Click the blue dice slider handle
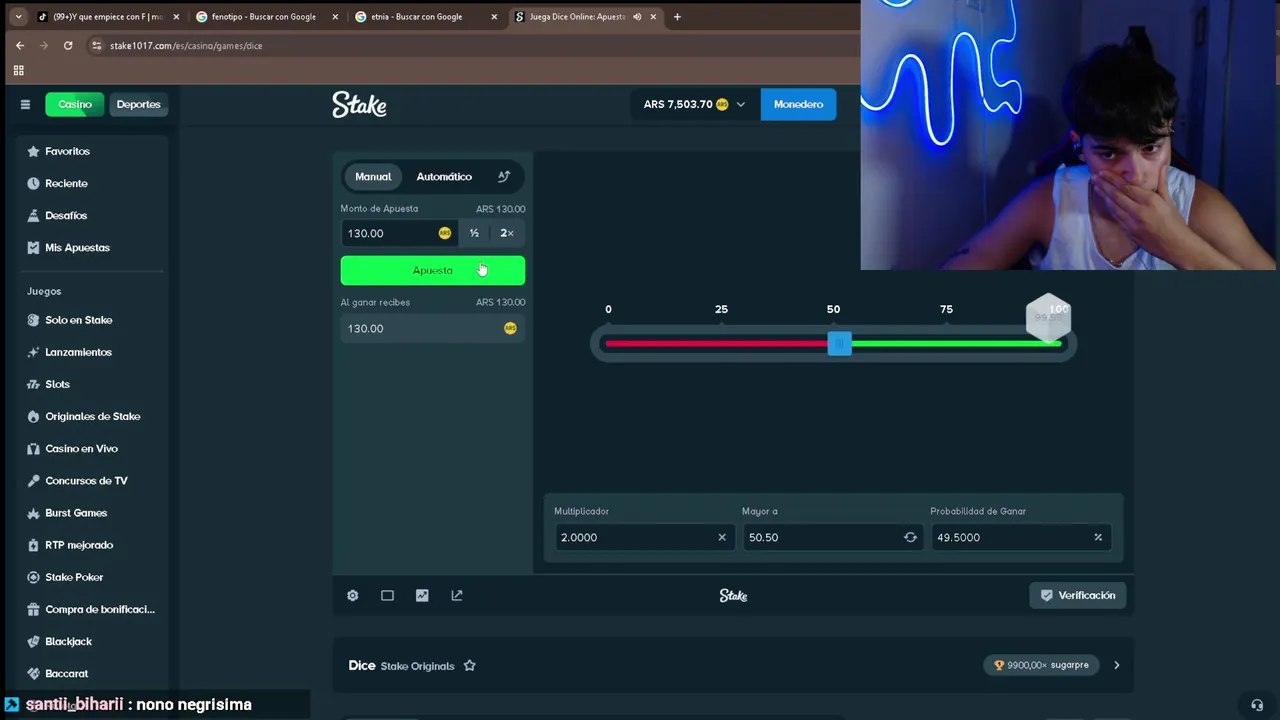Image resolution: width=1280 pixels, height=720 pixels. pyautogui.click(x=839, y=343)
